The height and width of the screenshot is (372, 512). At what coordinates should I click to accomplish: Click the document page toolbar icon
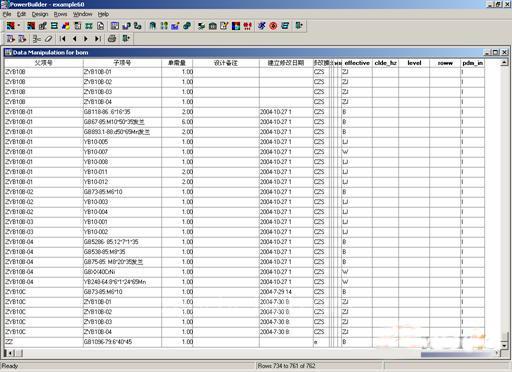[100, 26]
